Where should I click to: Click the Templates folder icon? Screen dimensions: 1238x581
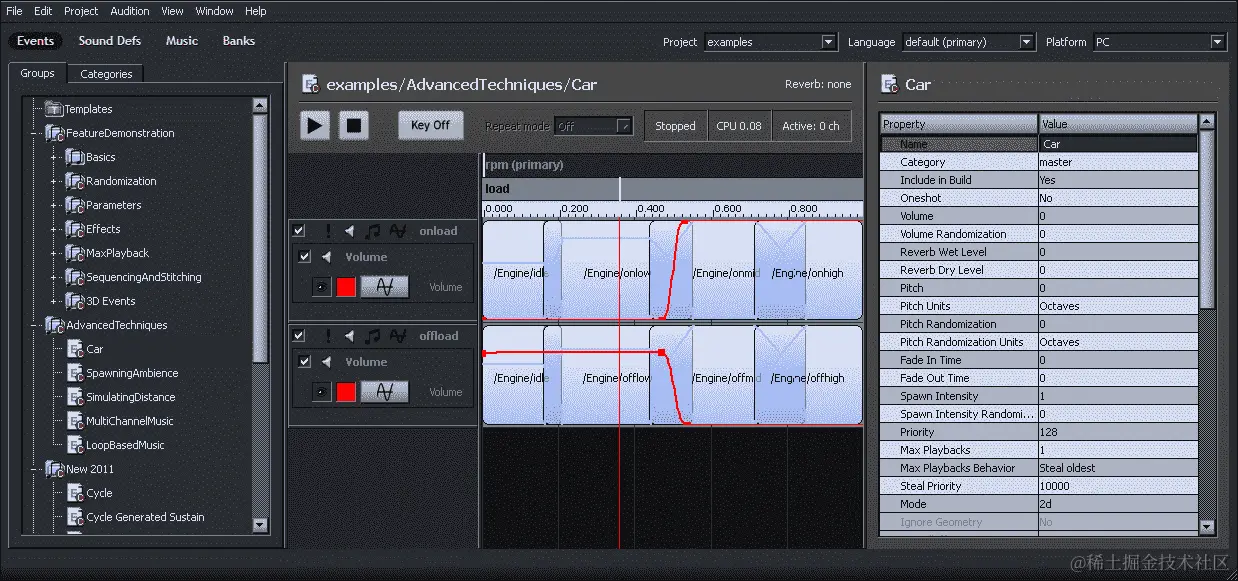tap(54, 109)
